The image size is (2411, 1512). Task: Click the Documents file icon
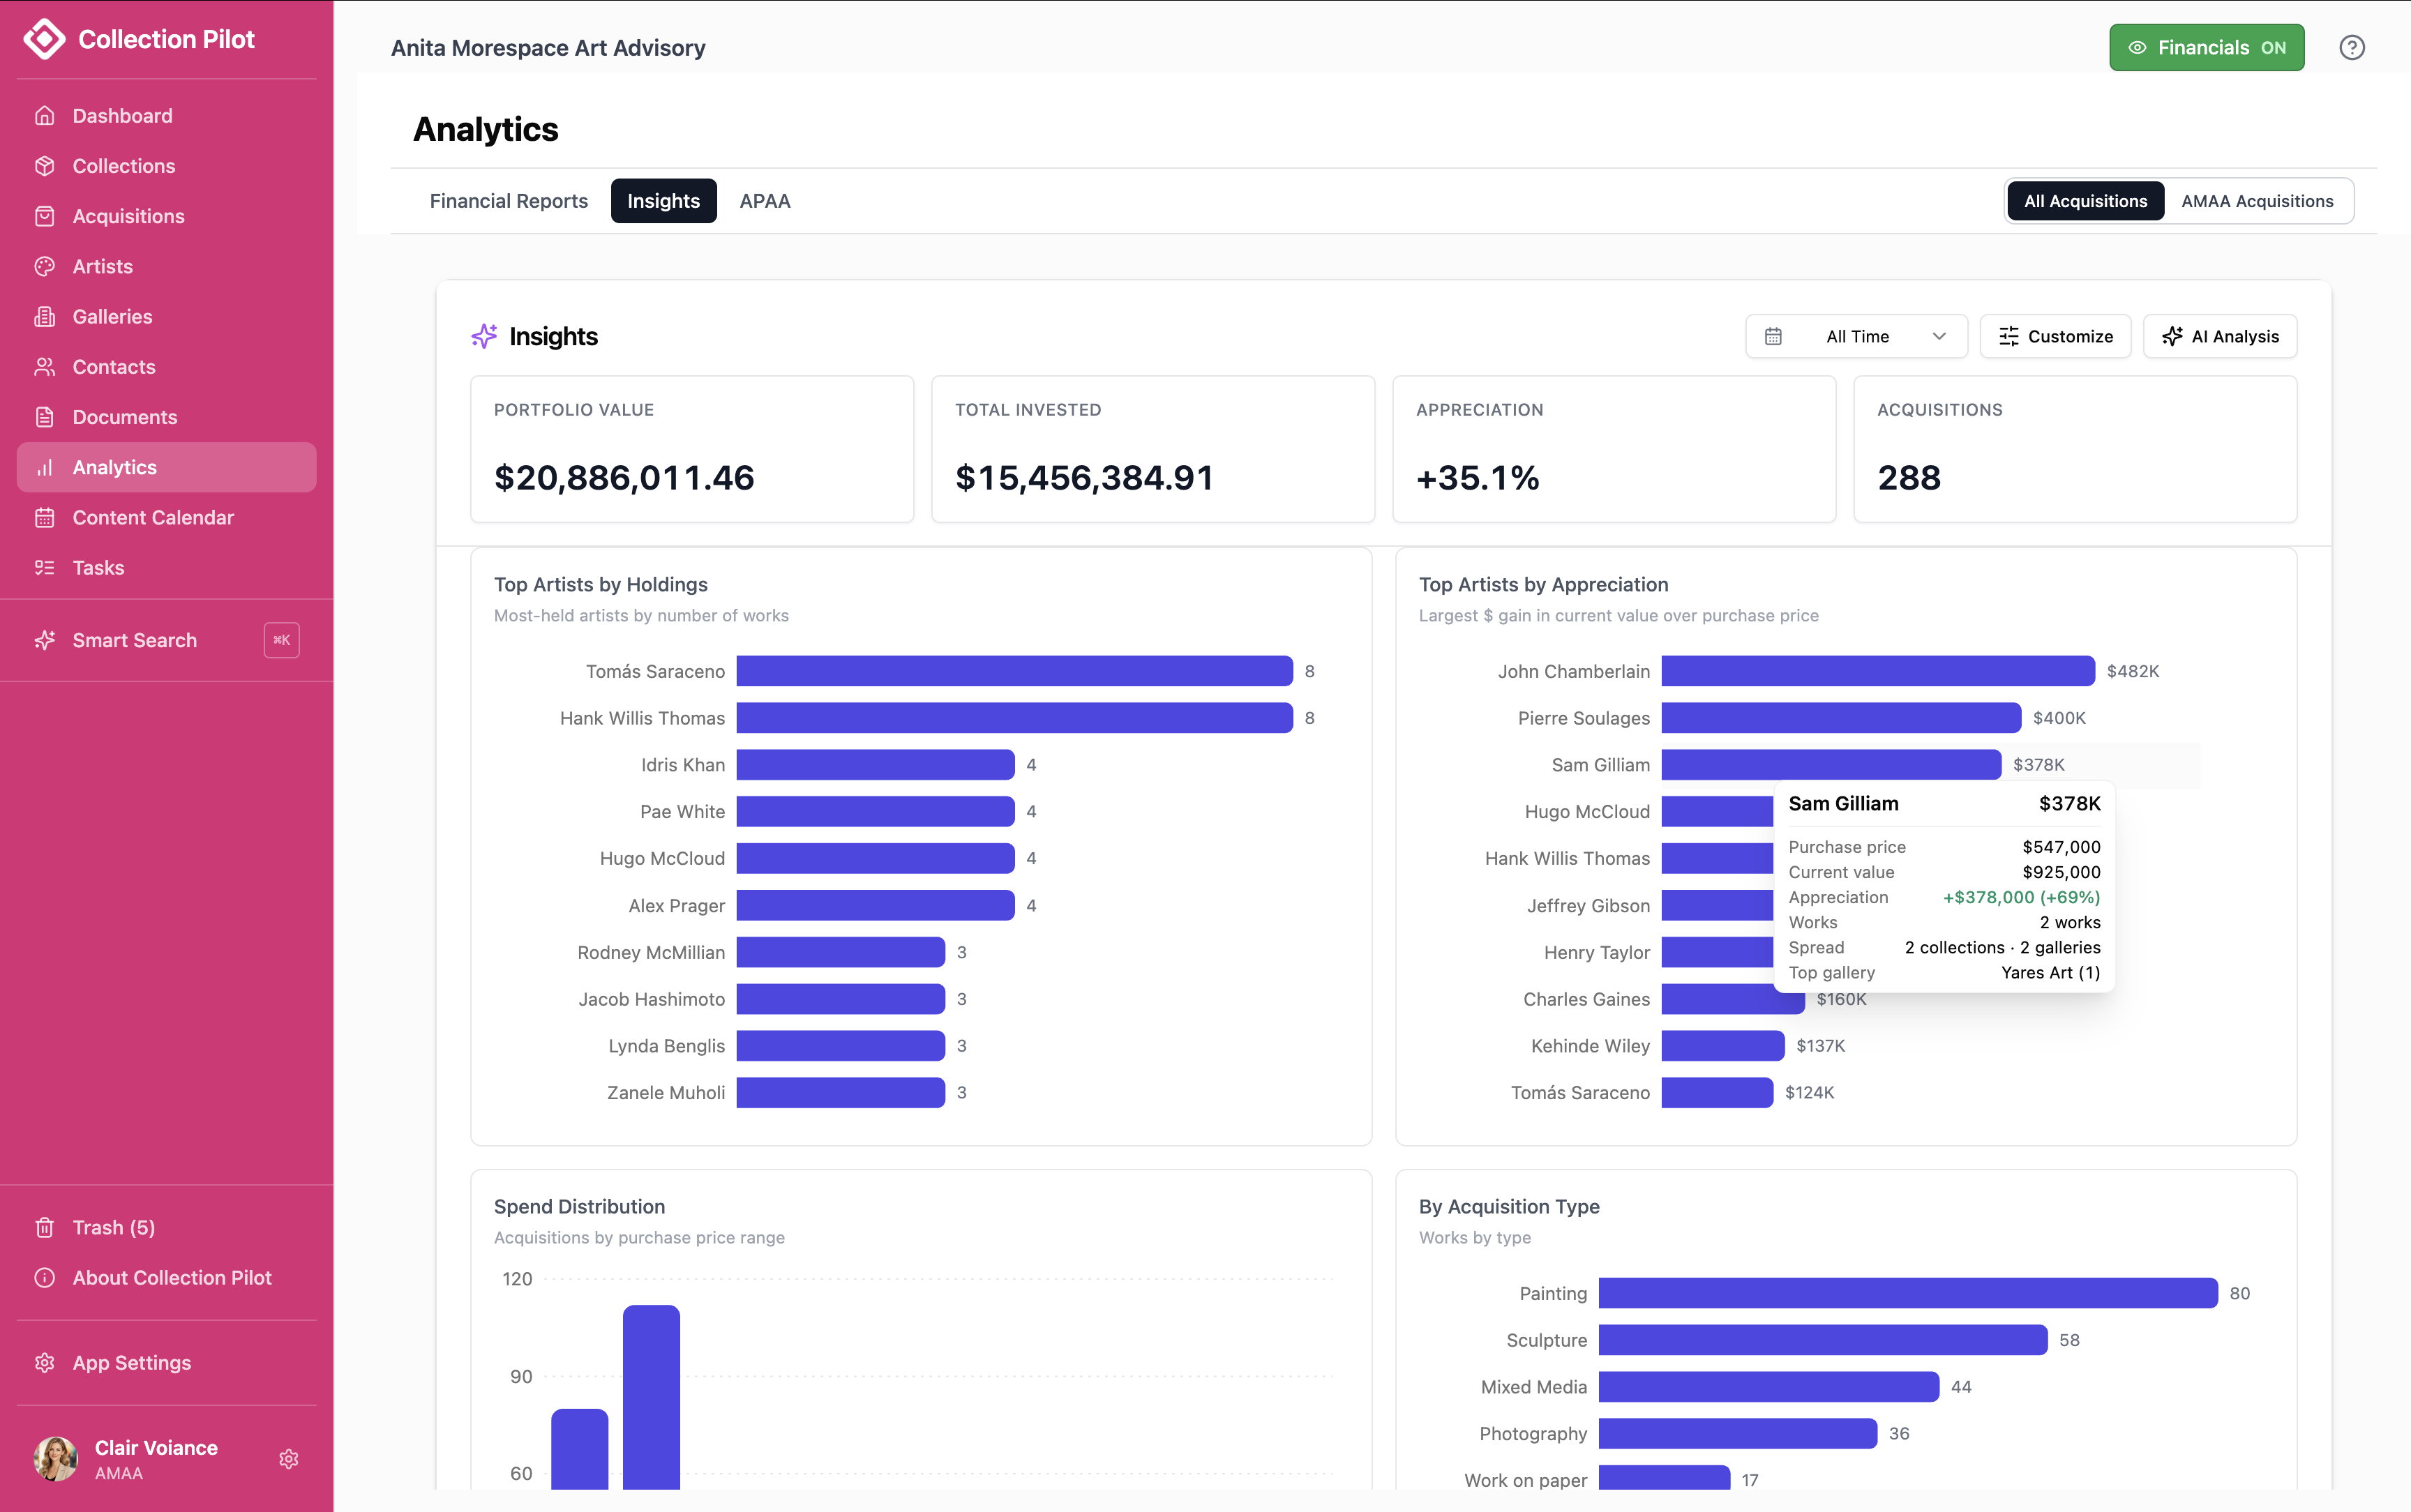(x=44, y=417)
